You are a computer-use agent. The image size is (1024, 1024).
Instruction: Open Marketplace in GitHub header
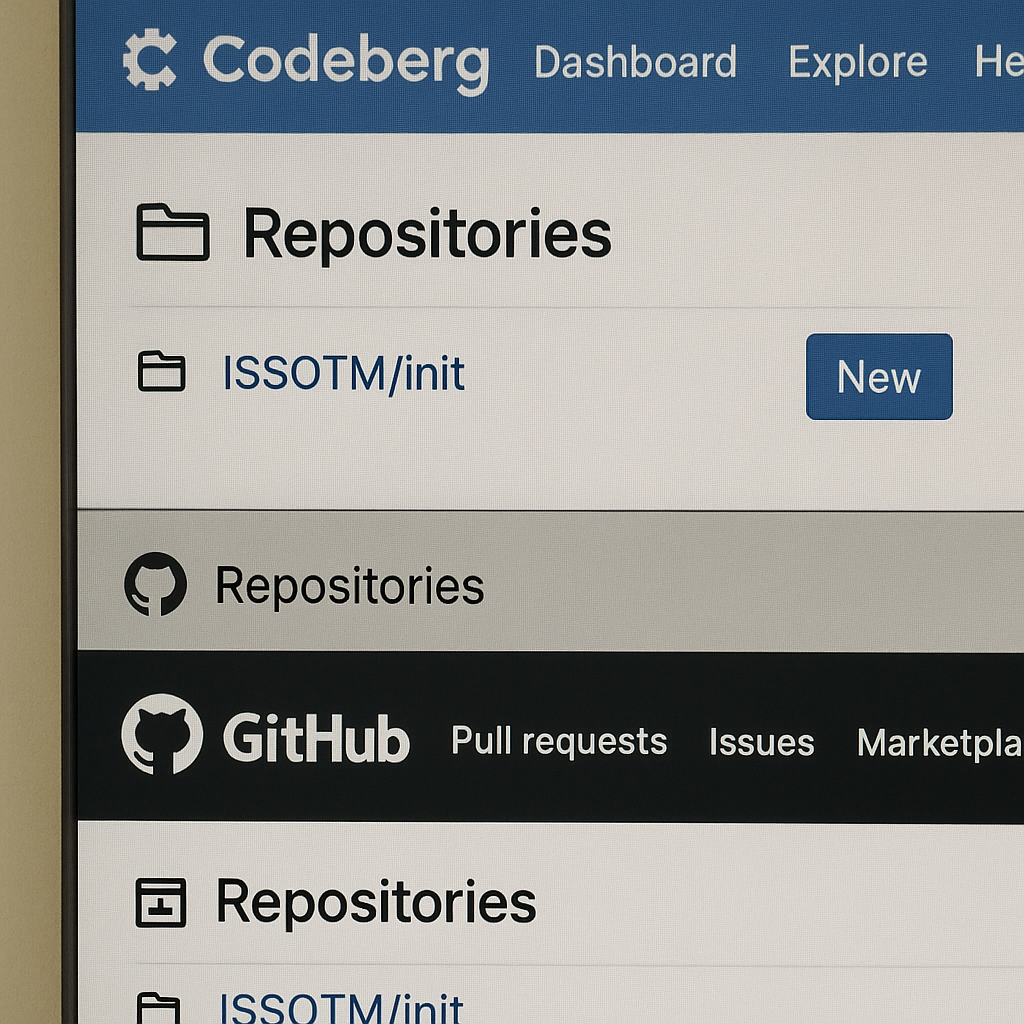coord(938,742)
